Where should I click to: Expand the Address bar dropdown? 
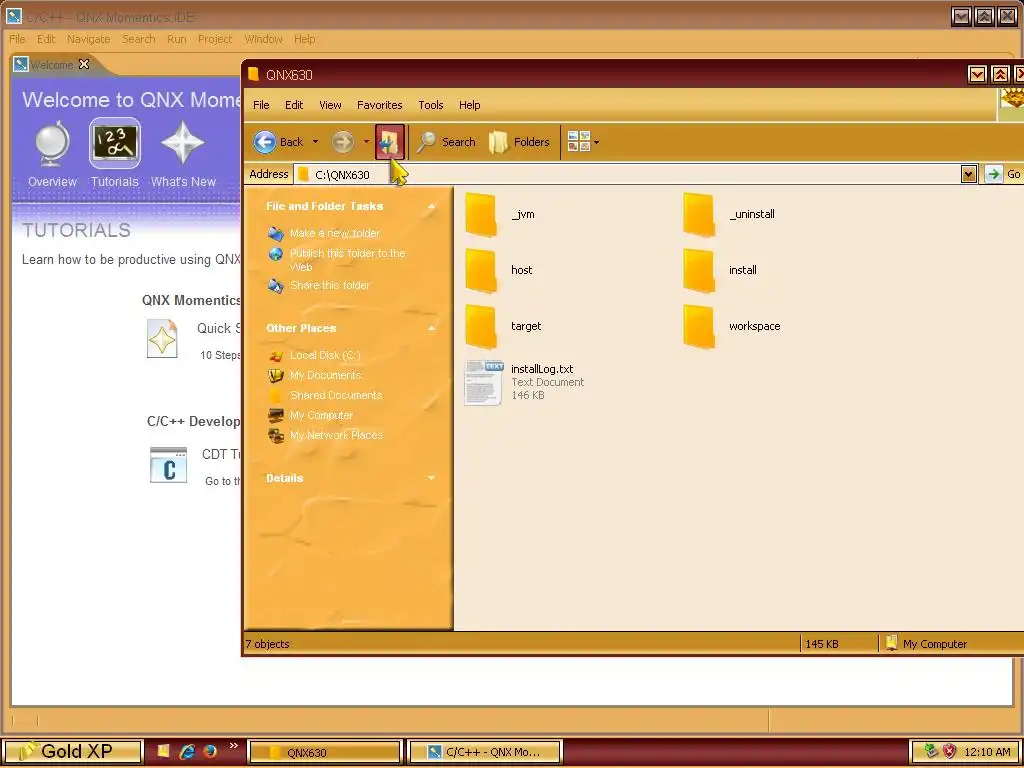point(968,174)
